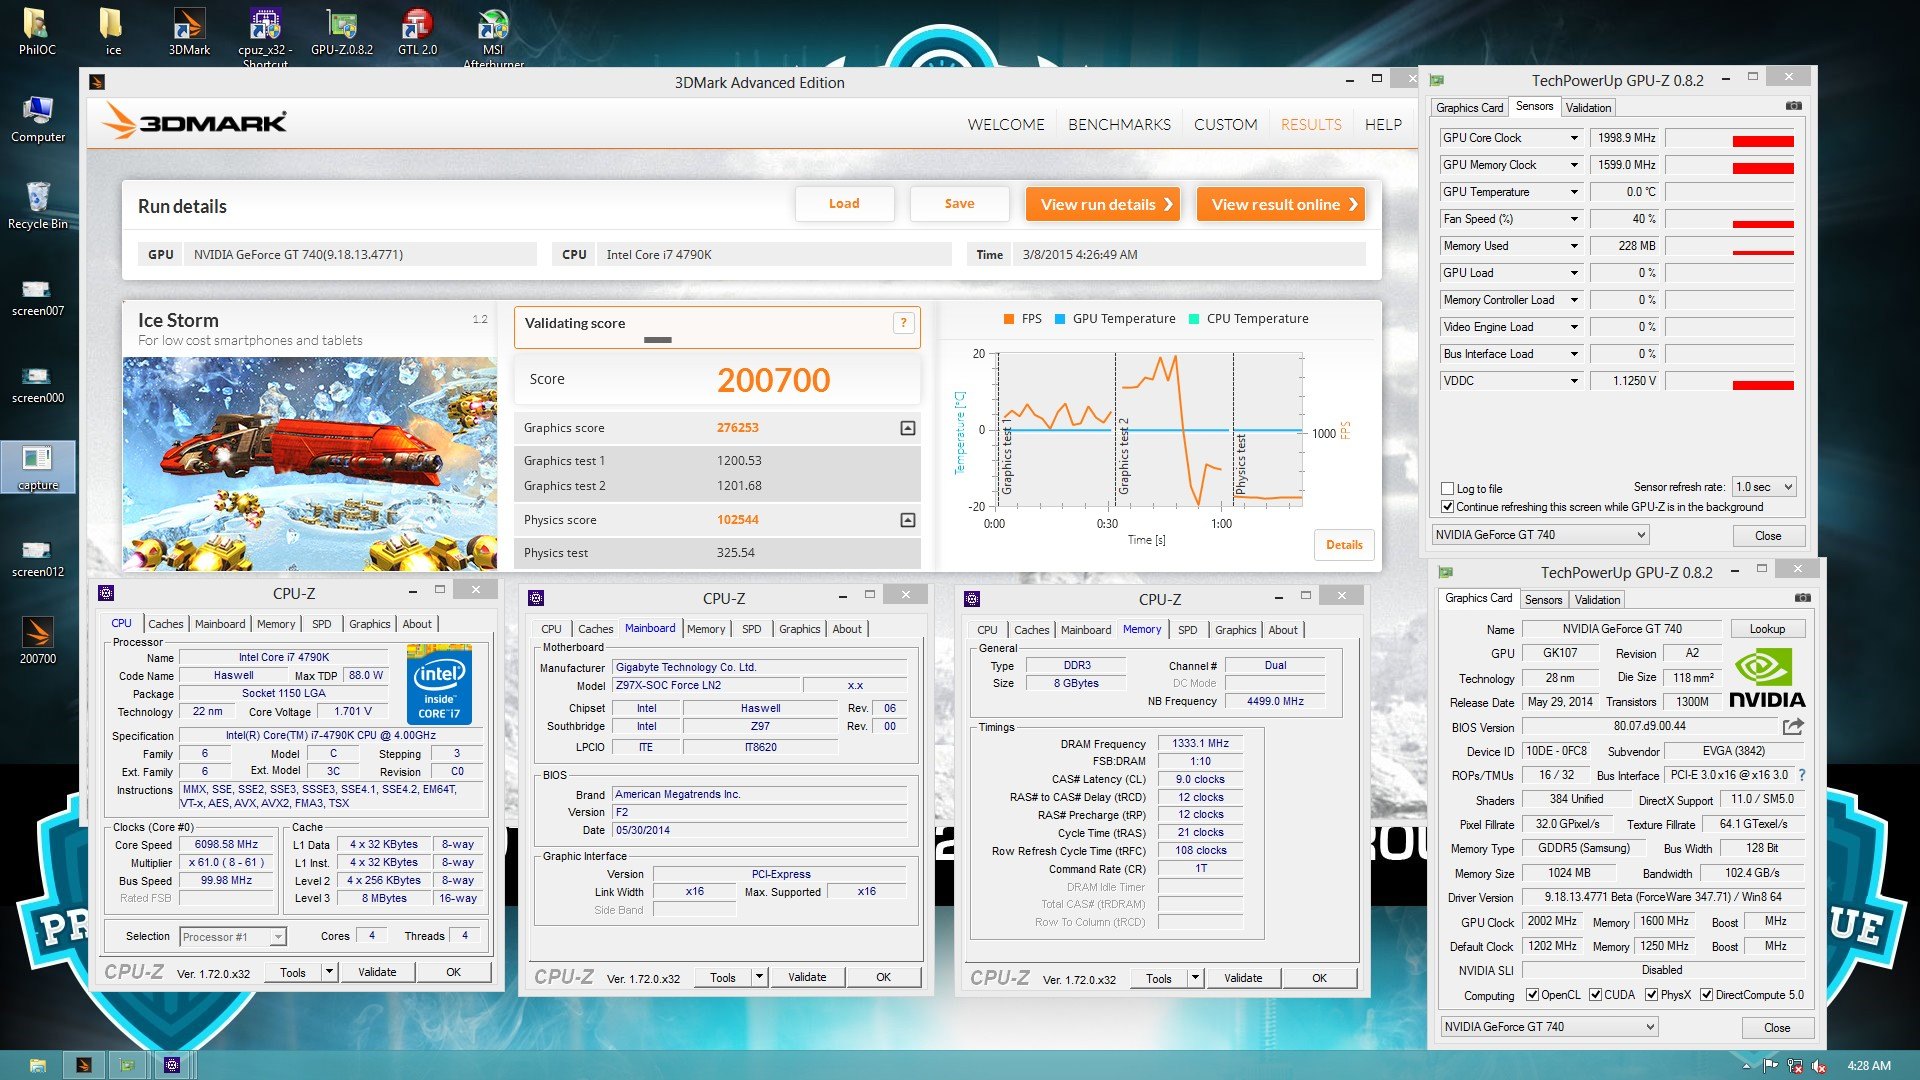
Task: Click the GPU-Z taskbar icon
Action: [x=128, y=1065]
